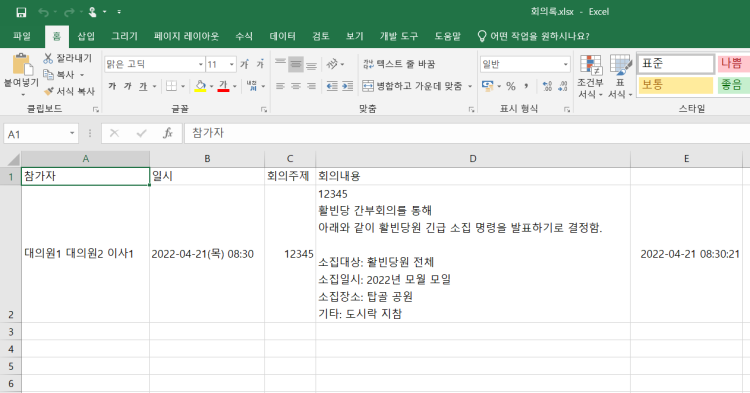Image resolution: width=750 pixels, height=393 pixels.
Task: Apply the 좋음 cell style
Action: tap(734, 85)
